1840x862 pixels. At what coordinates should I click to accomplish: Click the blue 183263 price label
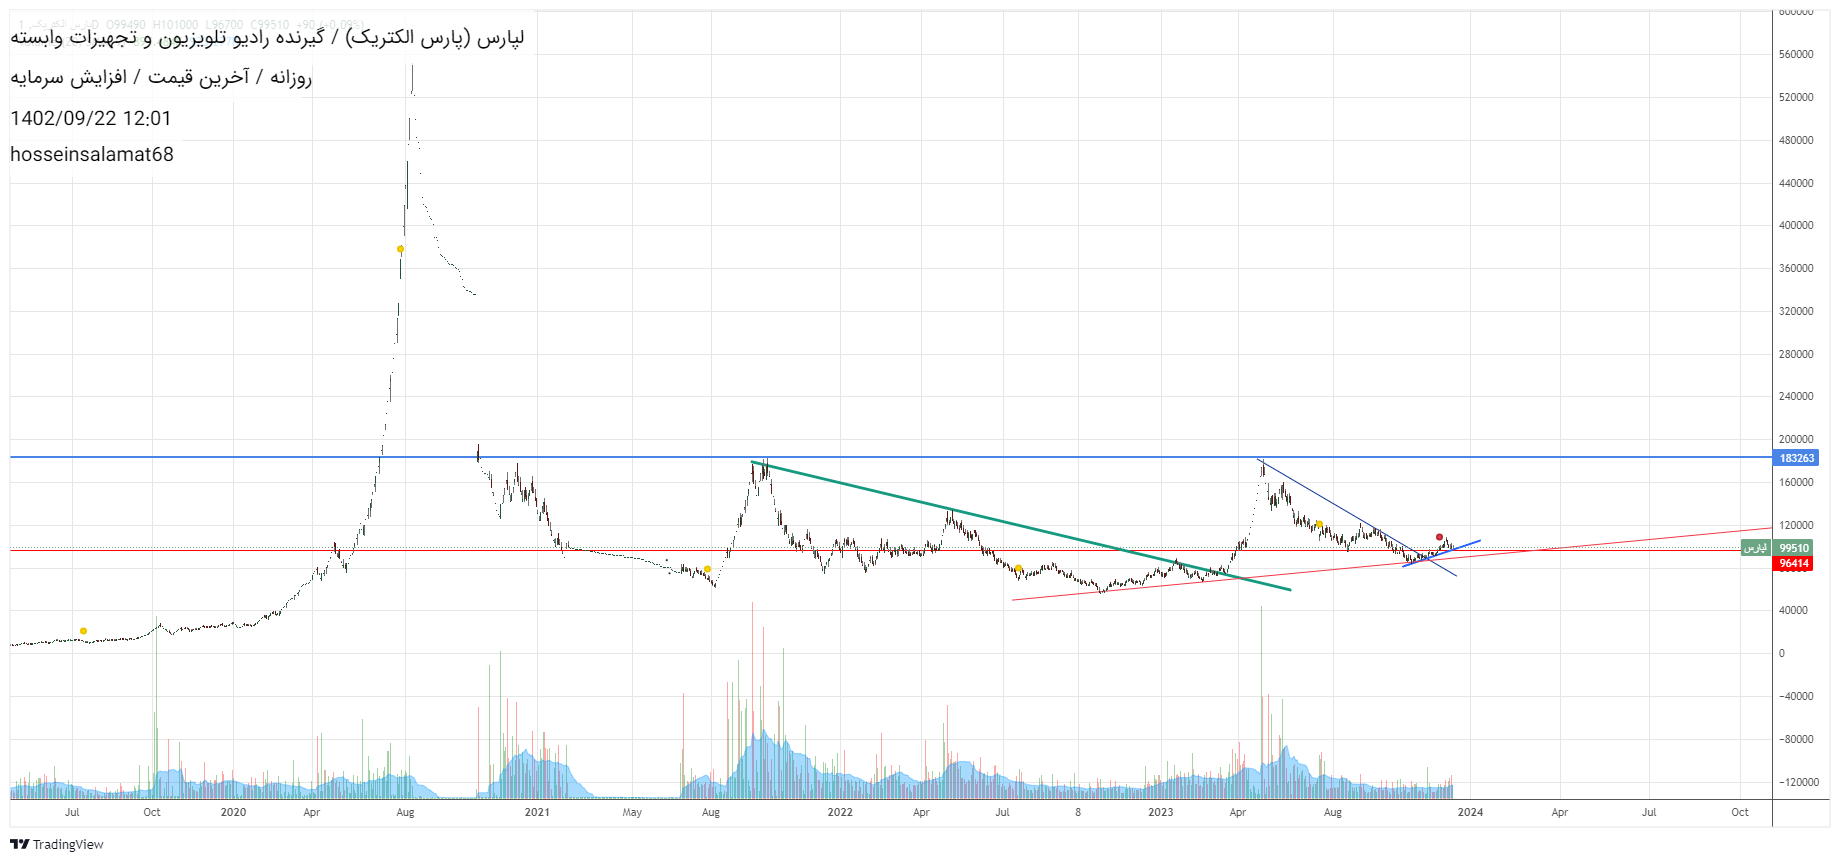click(x=1796, y=458)
